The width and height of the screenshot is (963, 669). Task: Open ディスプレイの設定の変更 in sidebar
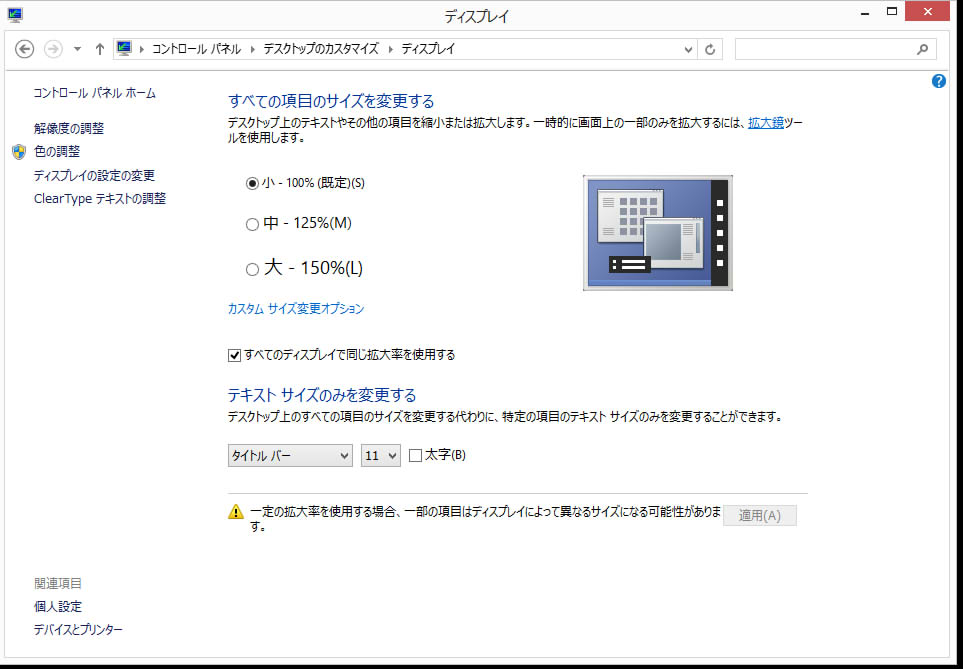[x=94, y=176]
